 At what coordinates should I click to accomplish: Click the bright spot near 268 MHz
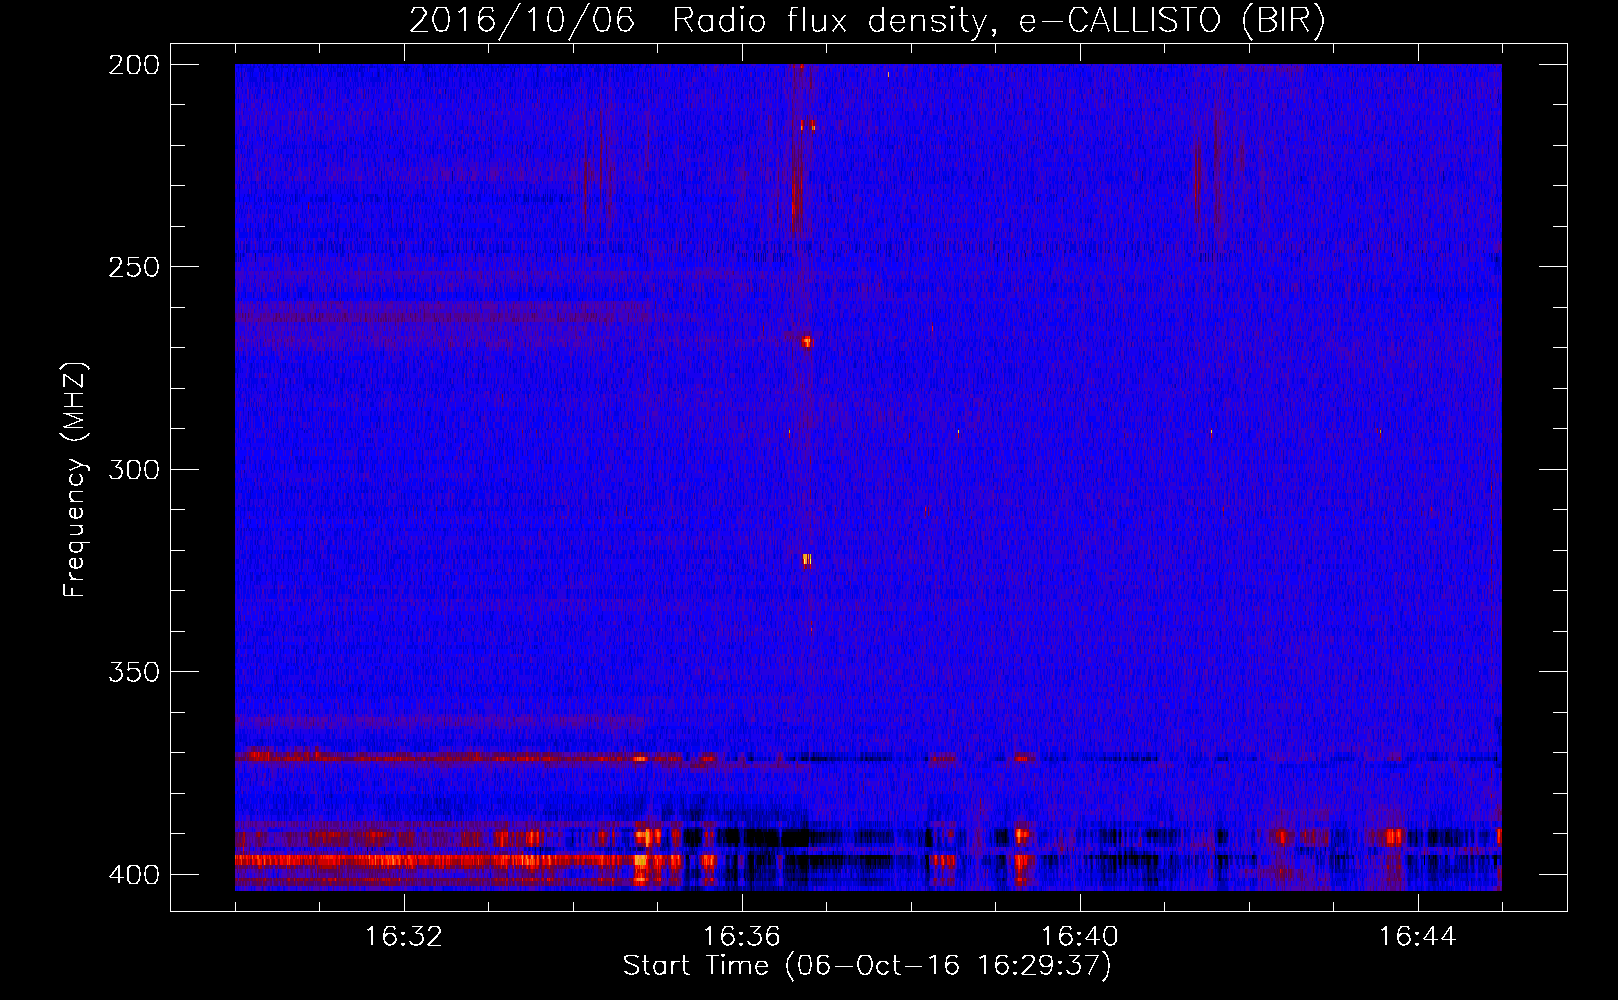[807, 342]
